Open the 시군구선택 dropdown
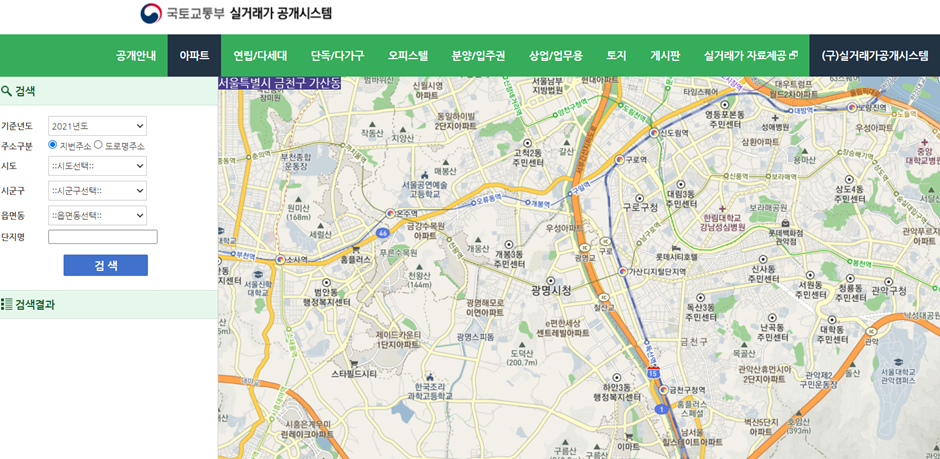This screenshot has height=459, width=940. point(98,191)
